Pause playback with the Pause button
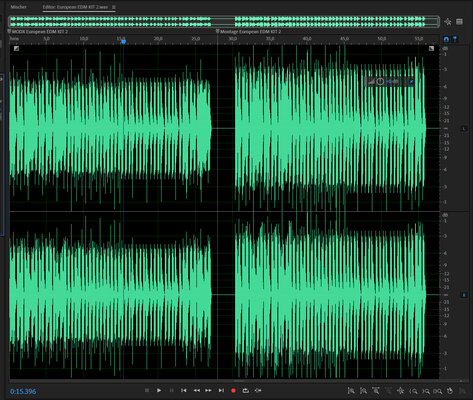473x400 pixels. point(172,390)
